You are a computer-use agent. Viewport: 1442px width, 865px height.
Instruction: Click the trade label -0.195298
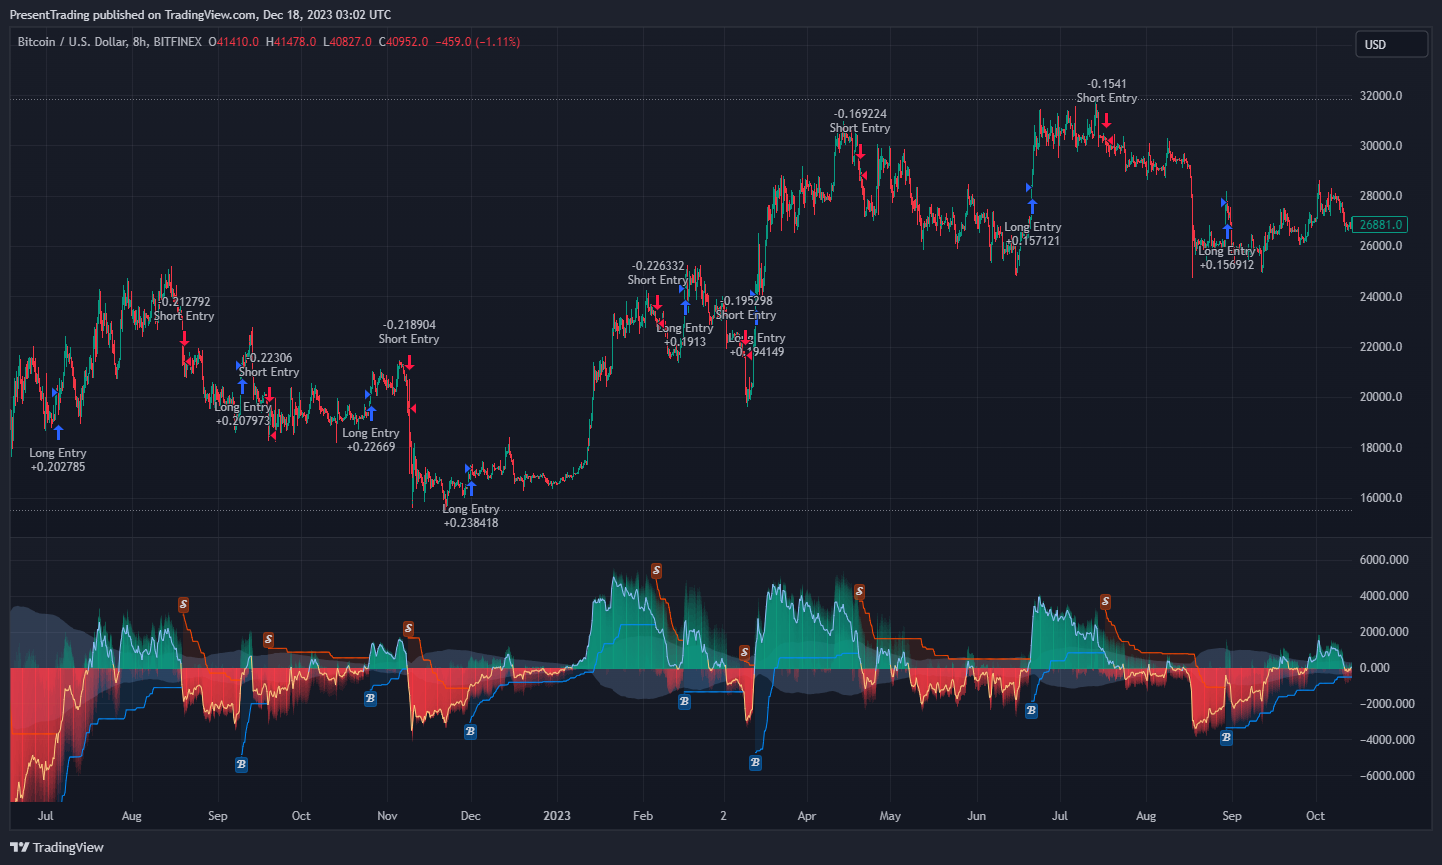(x=746, y=301)
